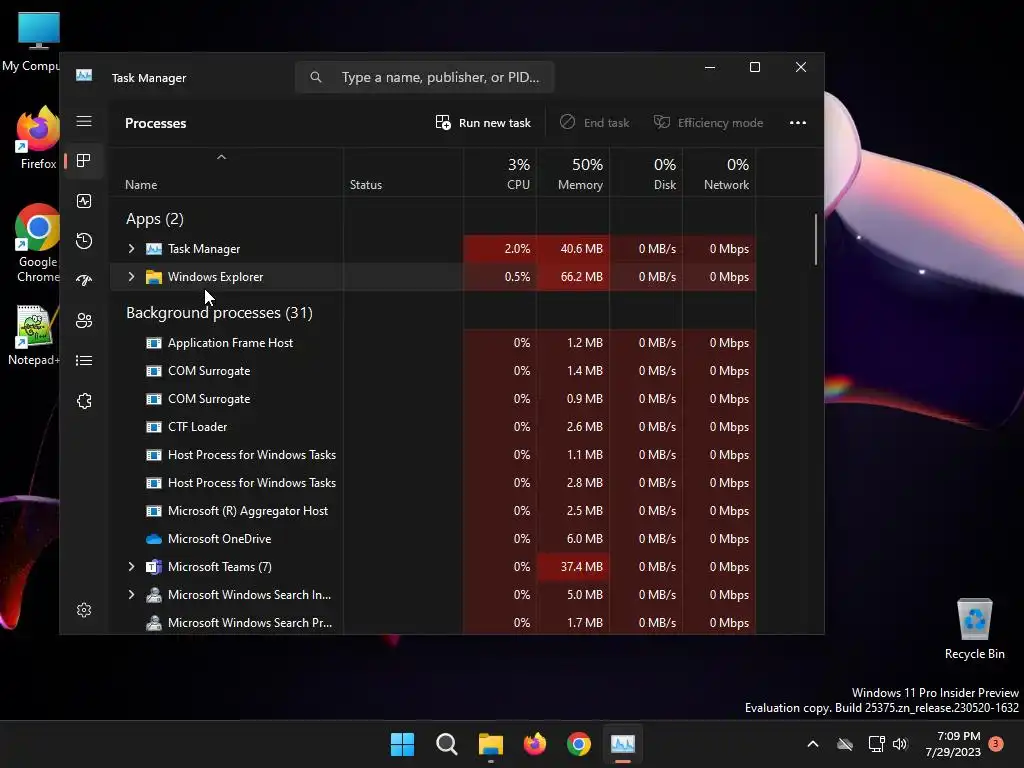Select the Microsoft Windows Search Pr... row
This screenshot has height=768, width=1024.
(x=432, y=623)
